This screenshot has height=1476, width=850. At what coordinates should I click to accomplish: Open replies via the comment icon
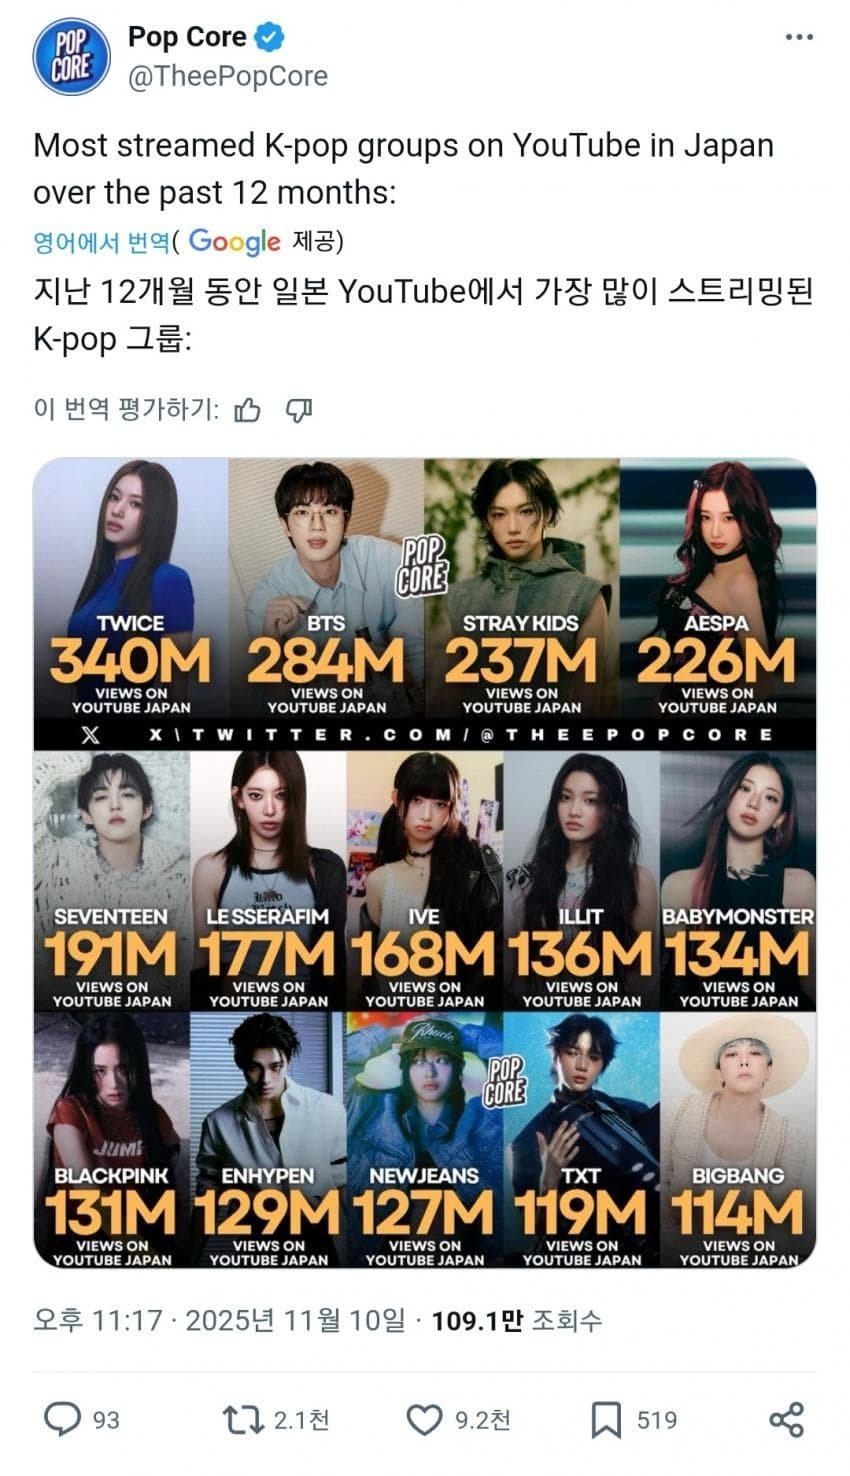(63, 1419)
